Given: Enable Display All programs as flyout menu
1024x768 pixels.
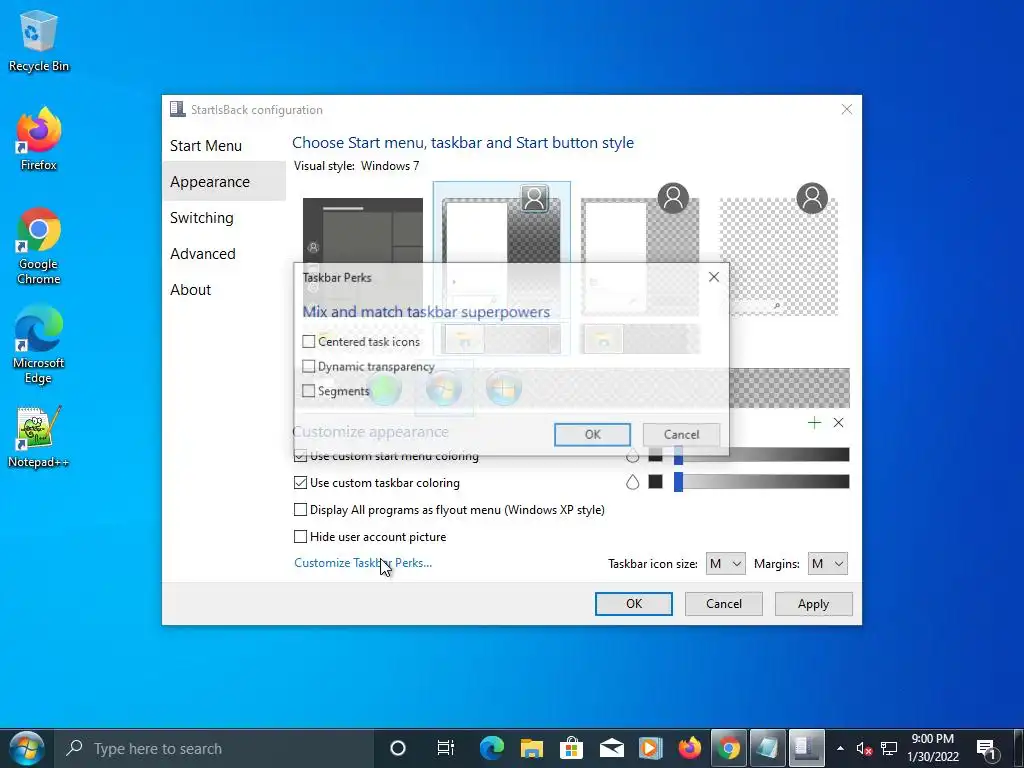Looking at the screenshot, I should point(300,509).
